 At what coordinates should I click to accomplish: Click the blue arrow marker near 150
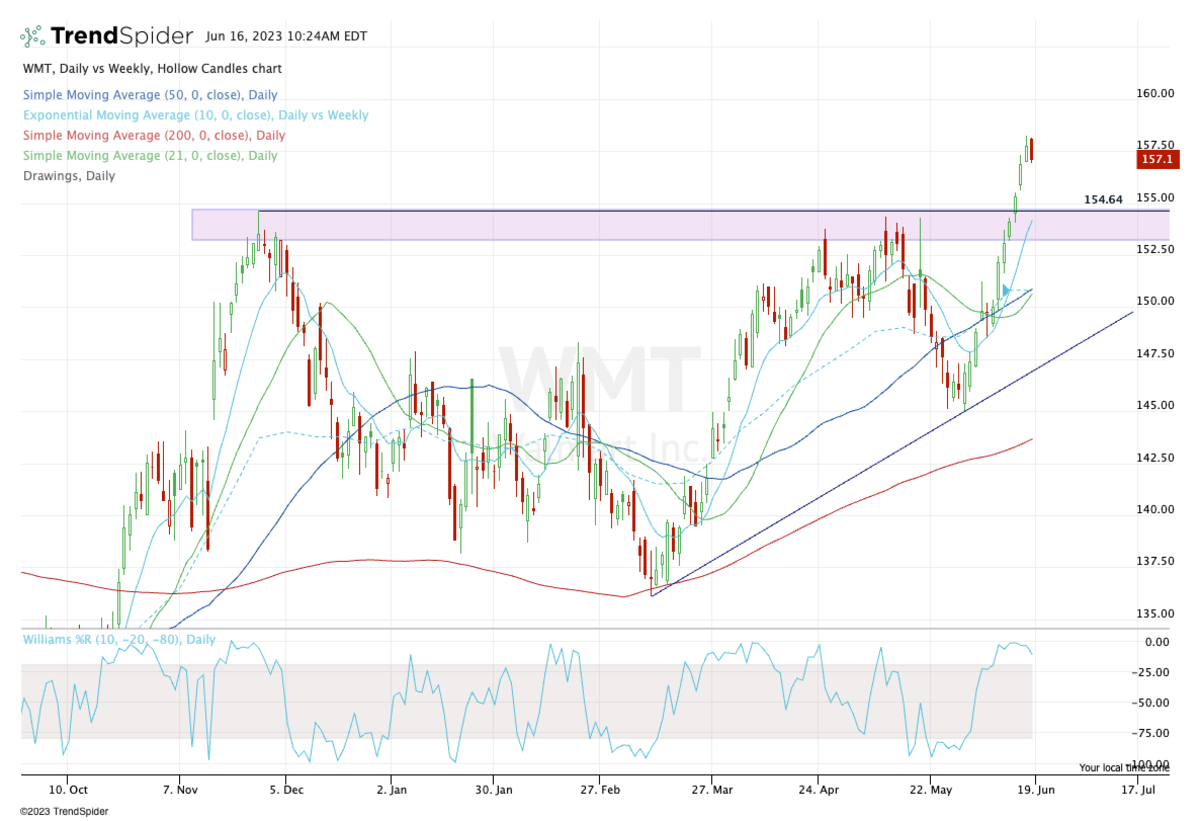[x=1007, y=291]
